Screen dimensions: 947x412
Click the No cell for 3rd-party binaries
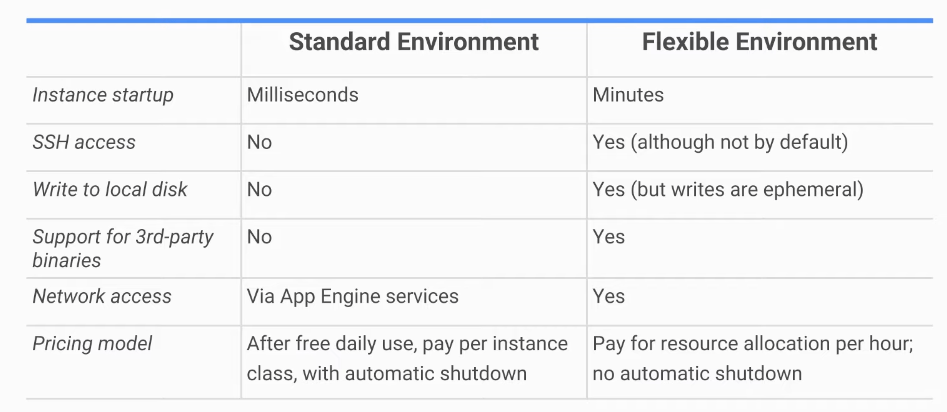point(259,237)
